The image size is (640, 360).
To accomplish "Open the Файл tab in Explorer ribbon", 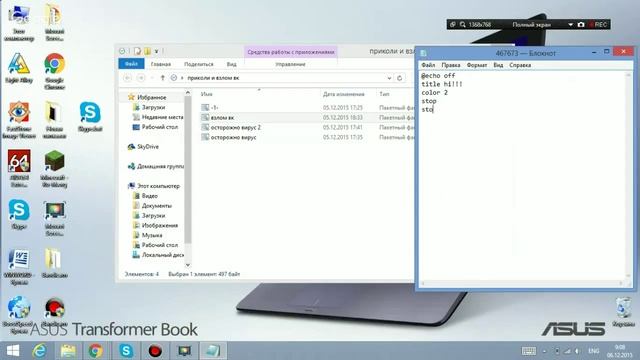I will (131, 64).
